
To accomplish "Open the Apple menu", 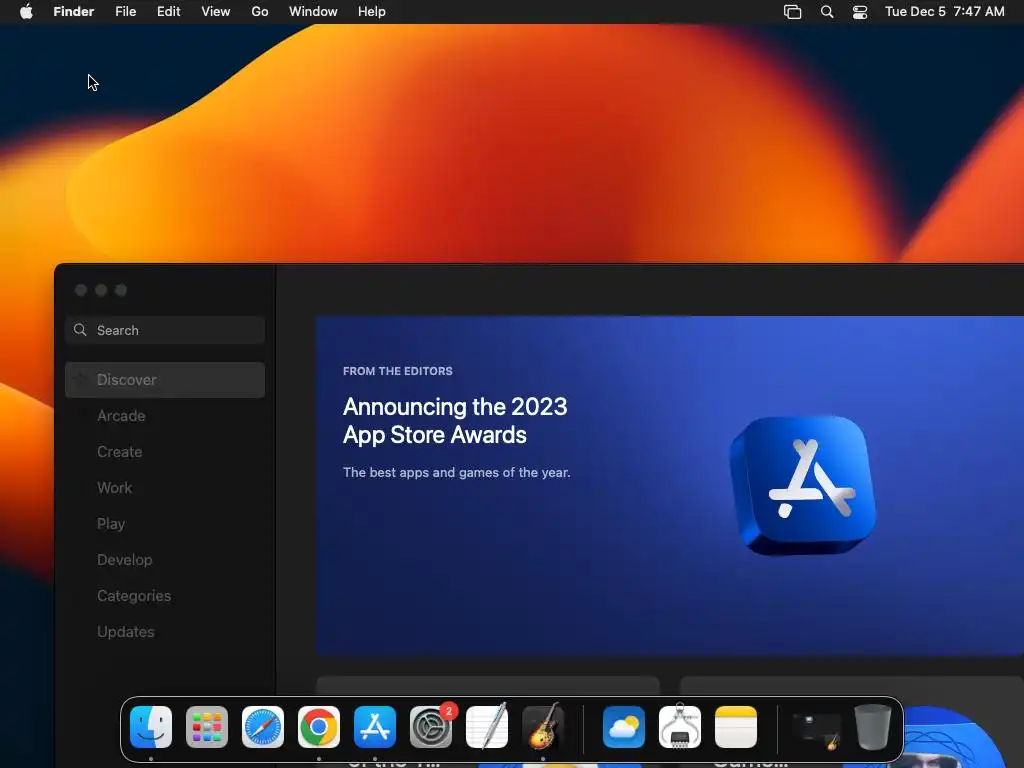I will 26,12.
